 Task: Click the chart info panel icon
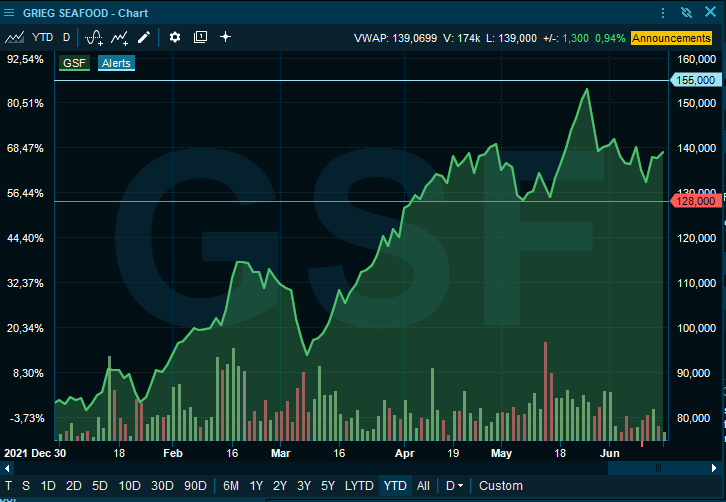[200, 37]
